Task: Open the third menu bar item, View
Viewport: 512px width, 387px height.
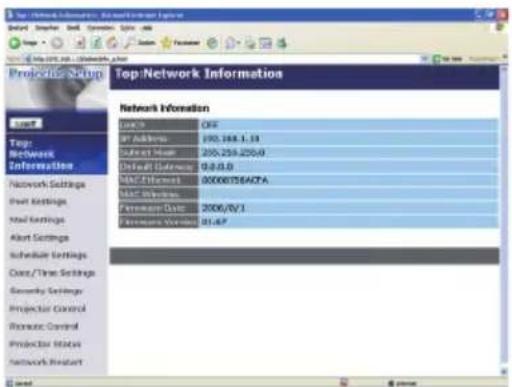Action: (x=73, y=28)
